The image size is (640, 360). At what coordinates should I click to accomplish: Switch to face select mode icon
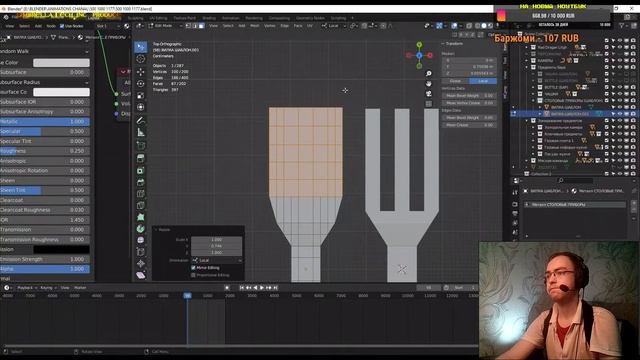point(202,26)
